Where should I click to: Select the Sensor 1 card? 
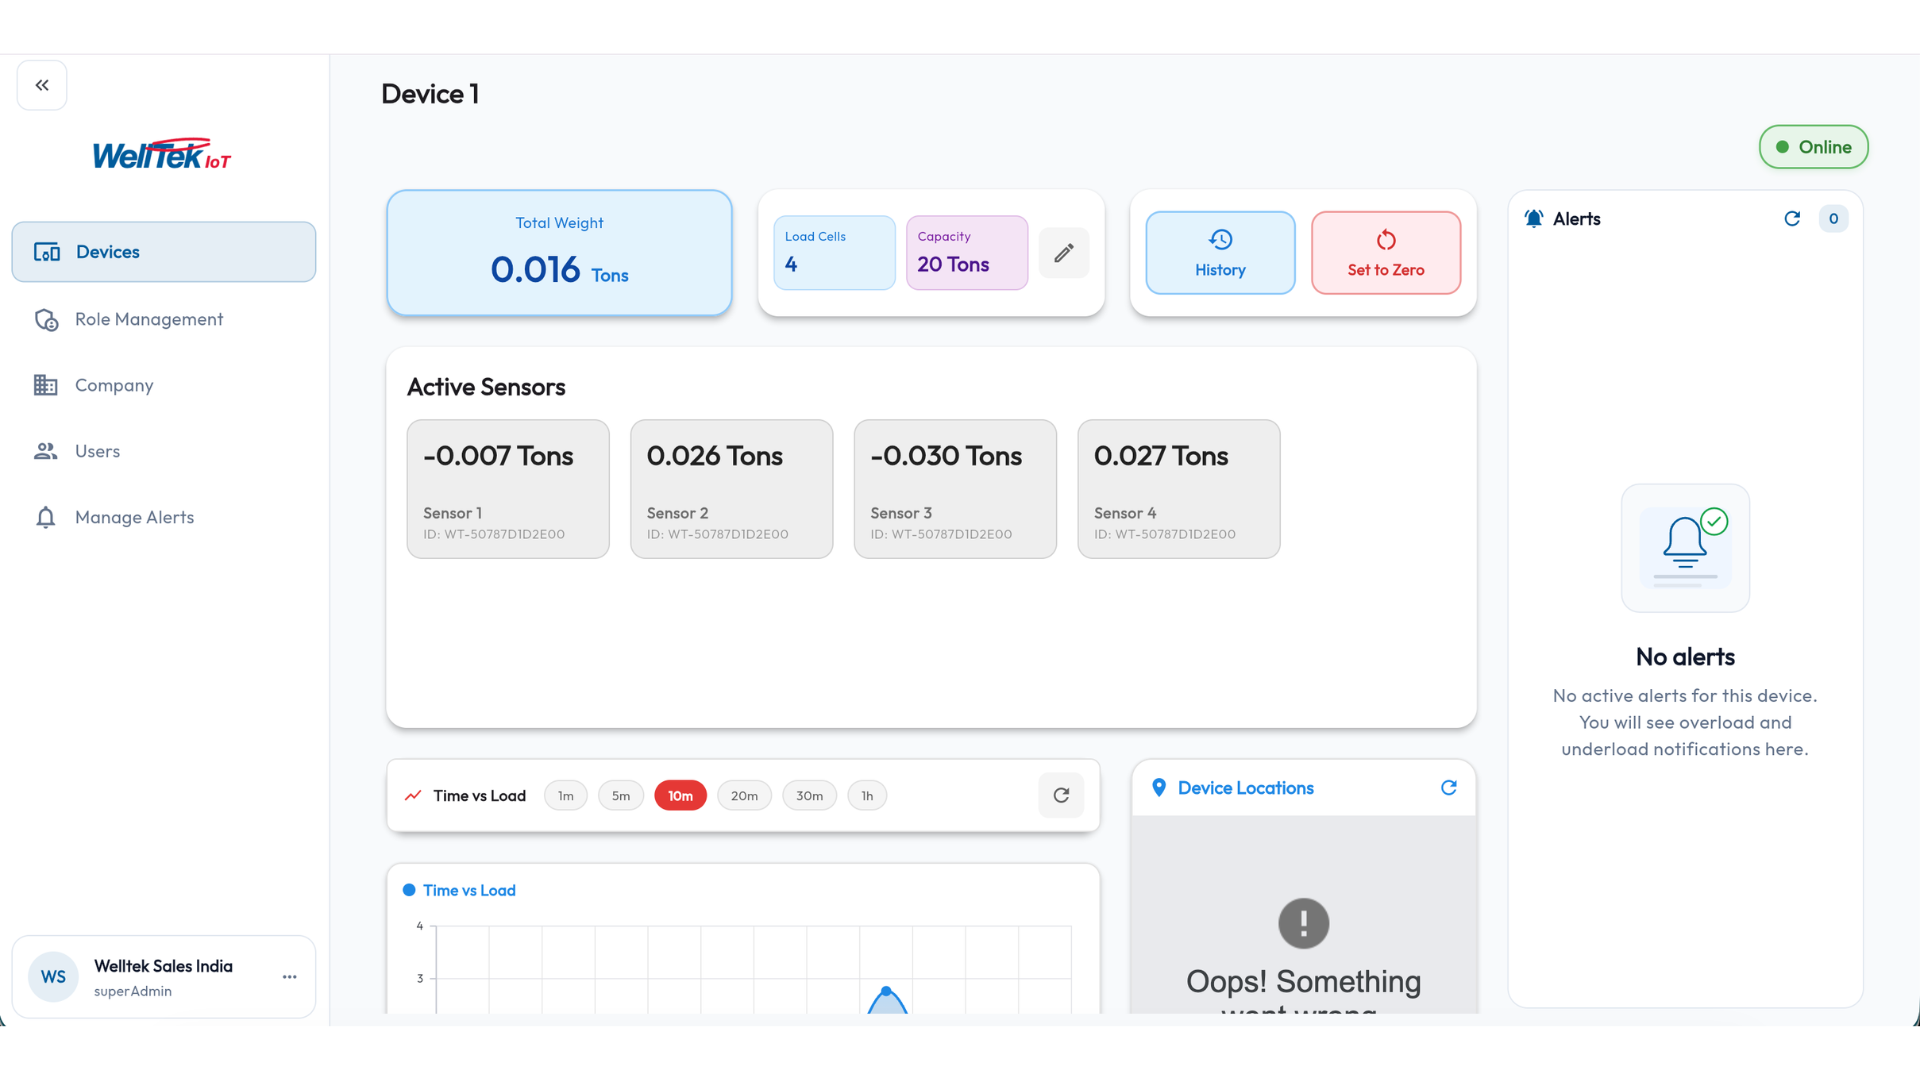pos(508,489)
